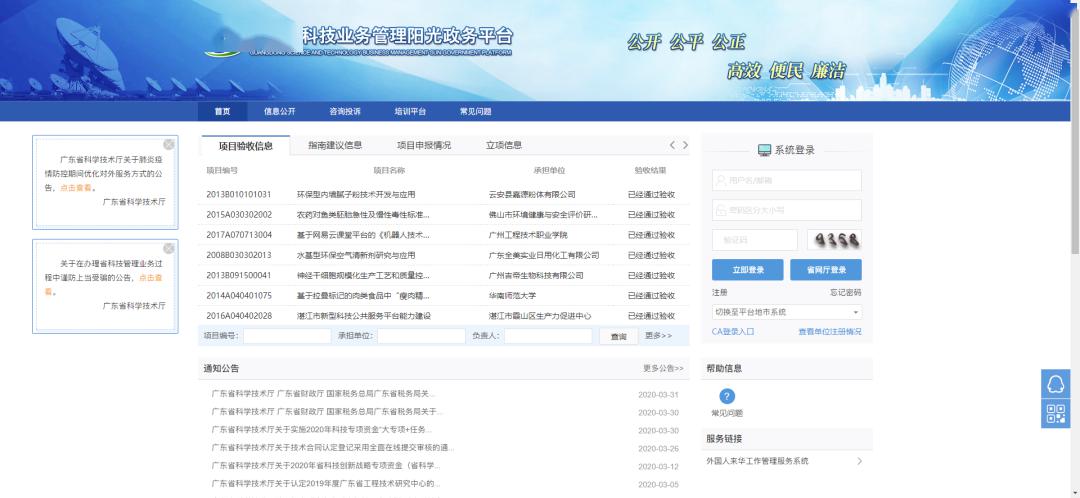This screenshot has width=1080, height=498.
Task: Click the blue question mark 常见问题 icon
Action: [x=727, y=397]
